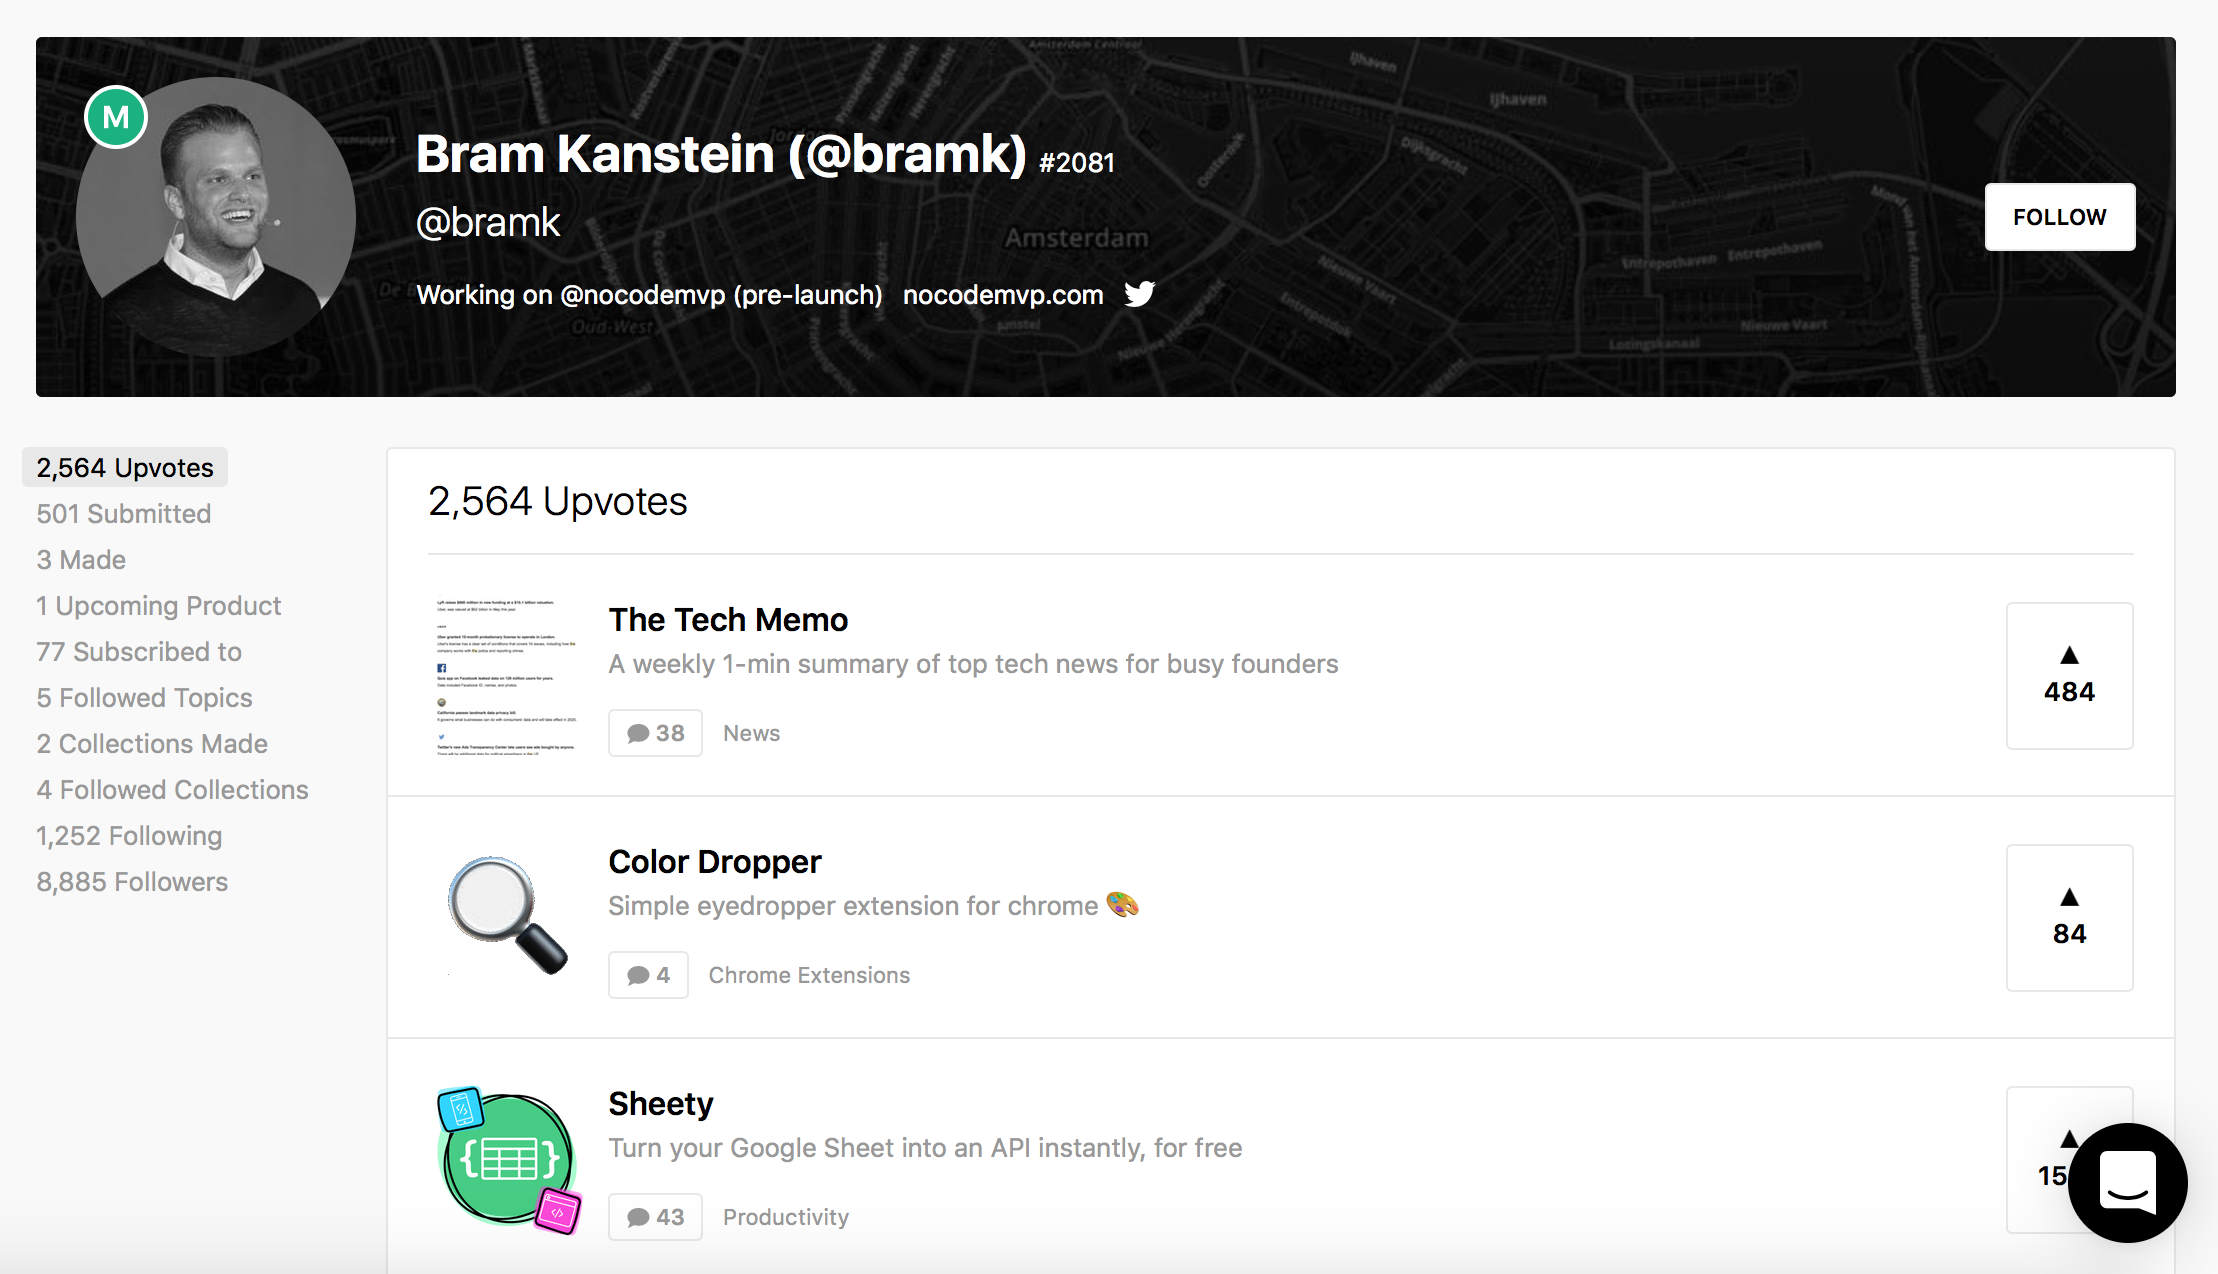
Task: Open the Color Dropper title
Action: 715,862
